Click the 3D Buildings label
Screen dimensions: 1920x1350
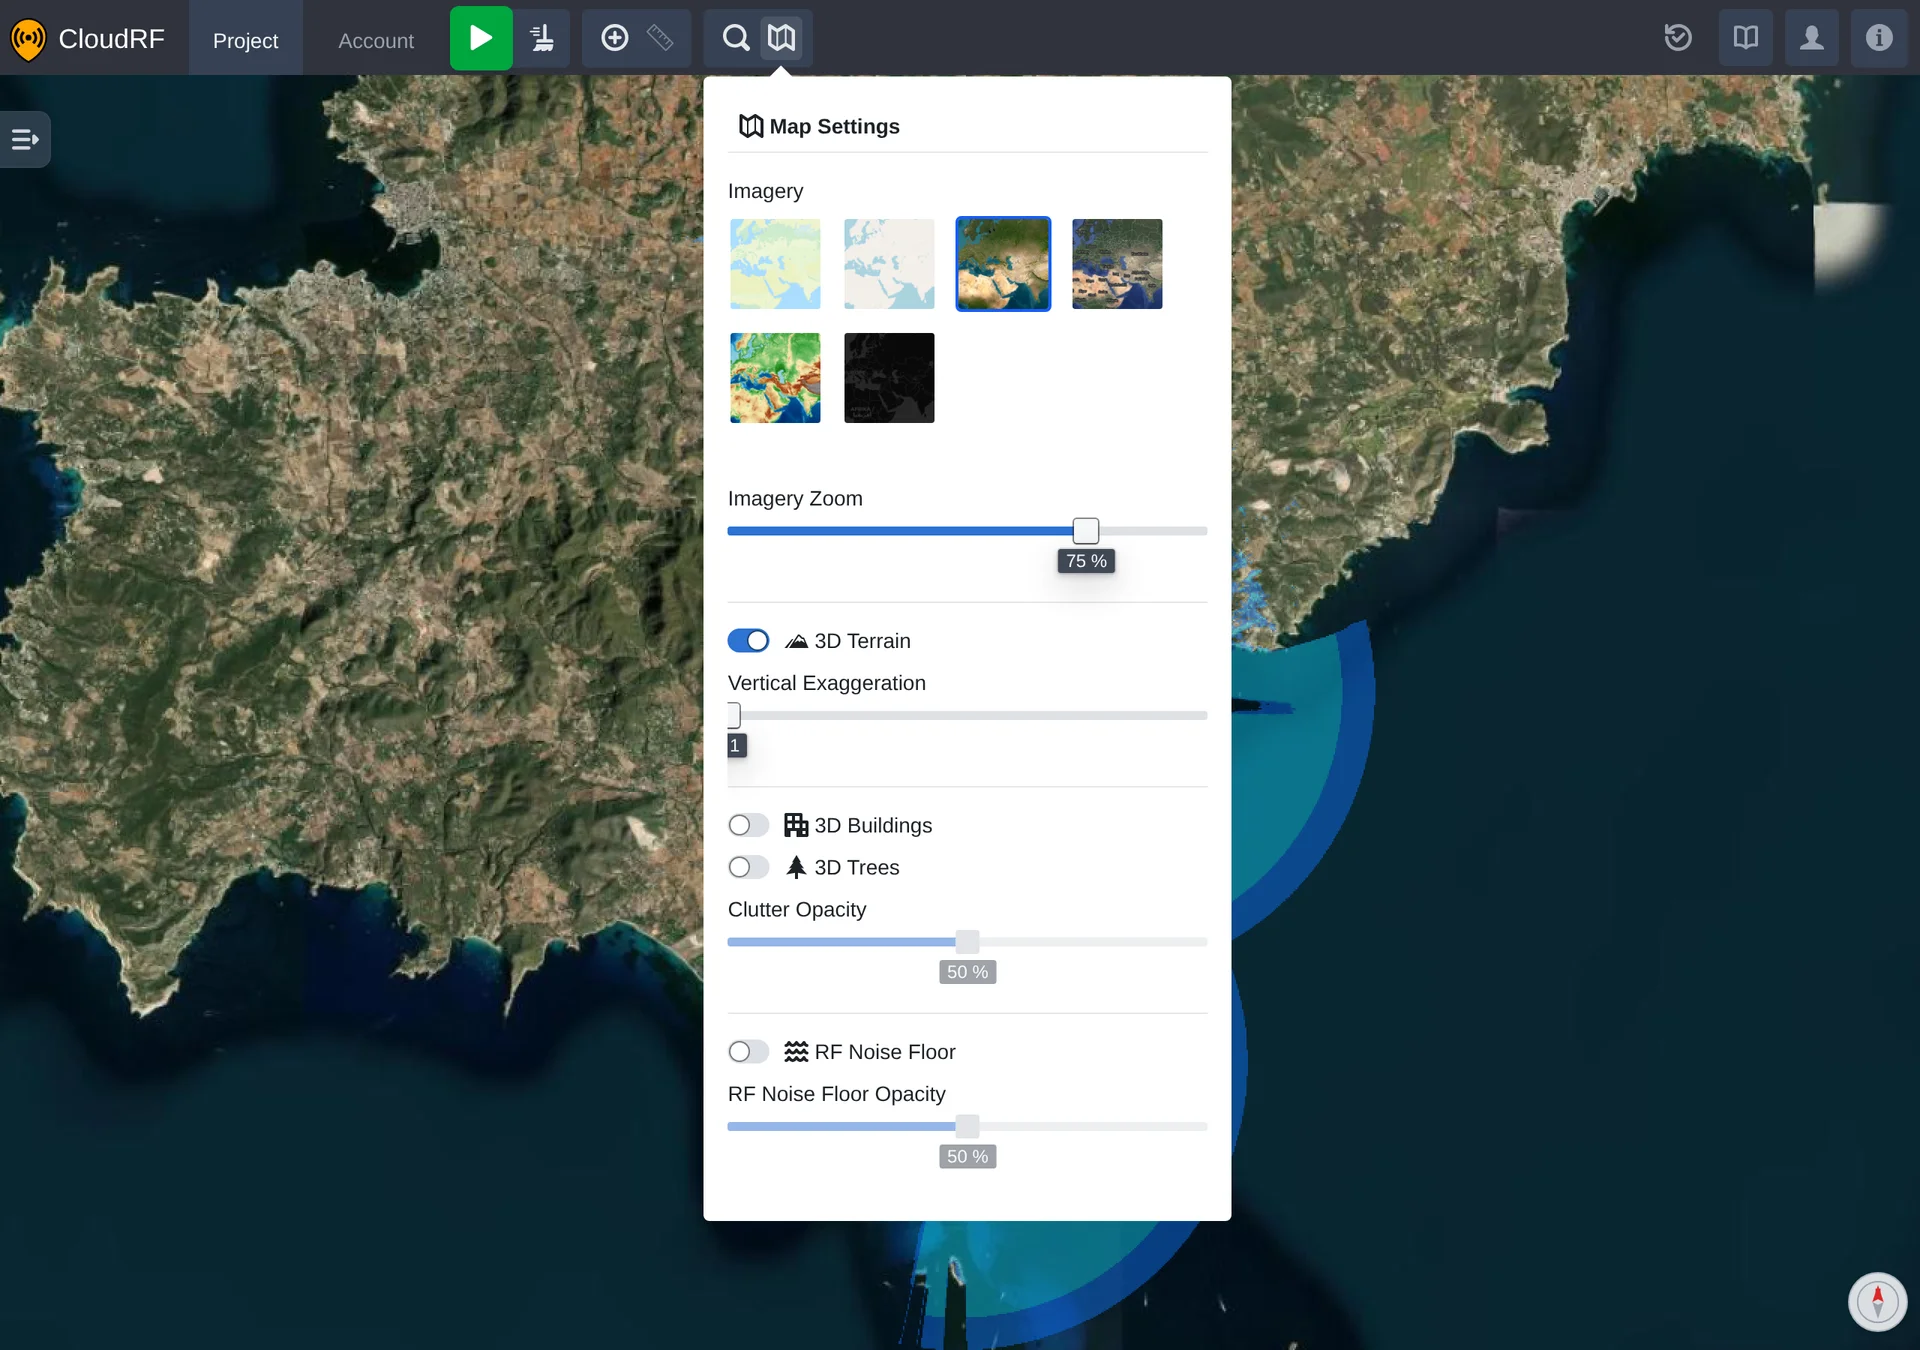873,825
